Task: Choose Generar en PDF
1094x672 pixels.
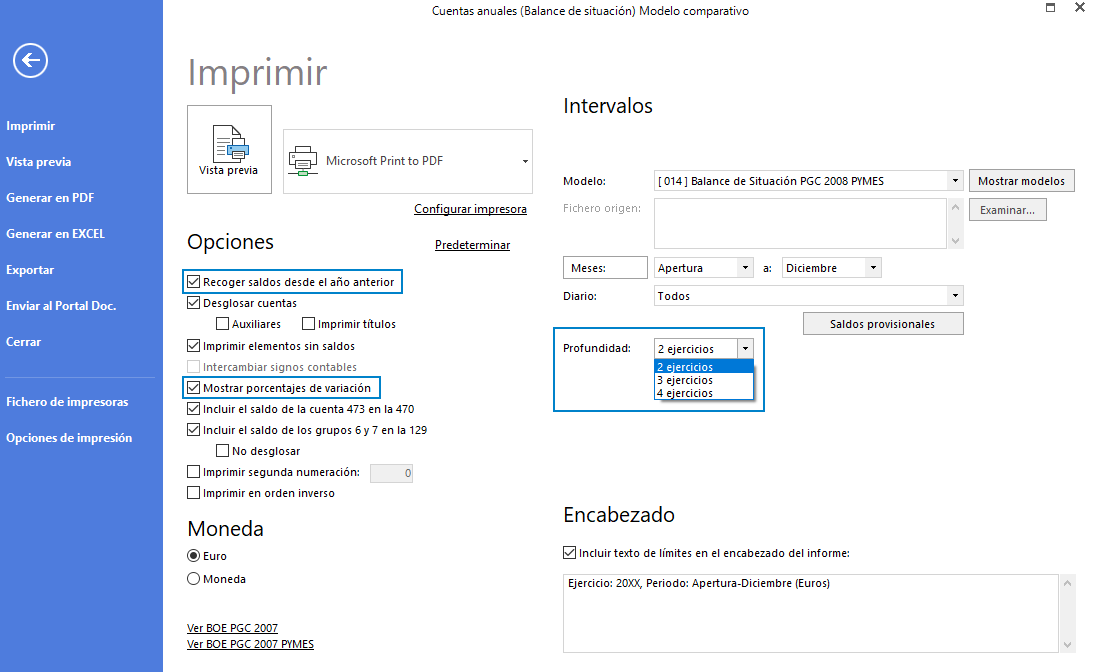Action: (x=50, y=198)
